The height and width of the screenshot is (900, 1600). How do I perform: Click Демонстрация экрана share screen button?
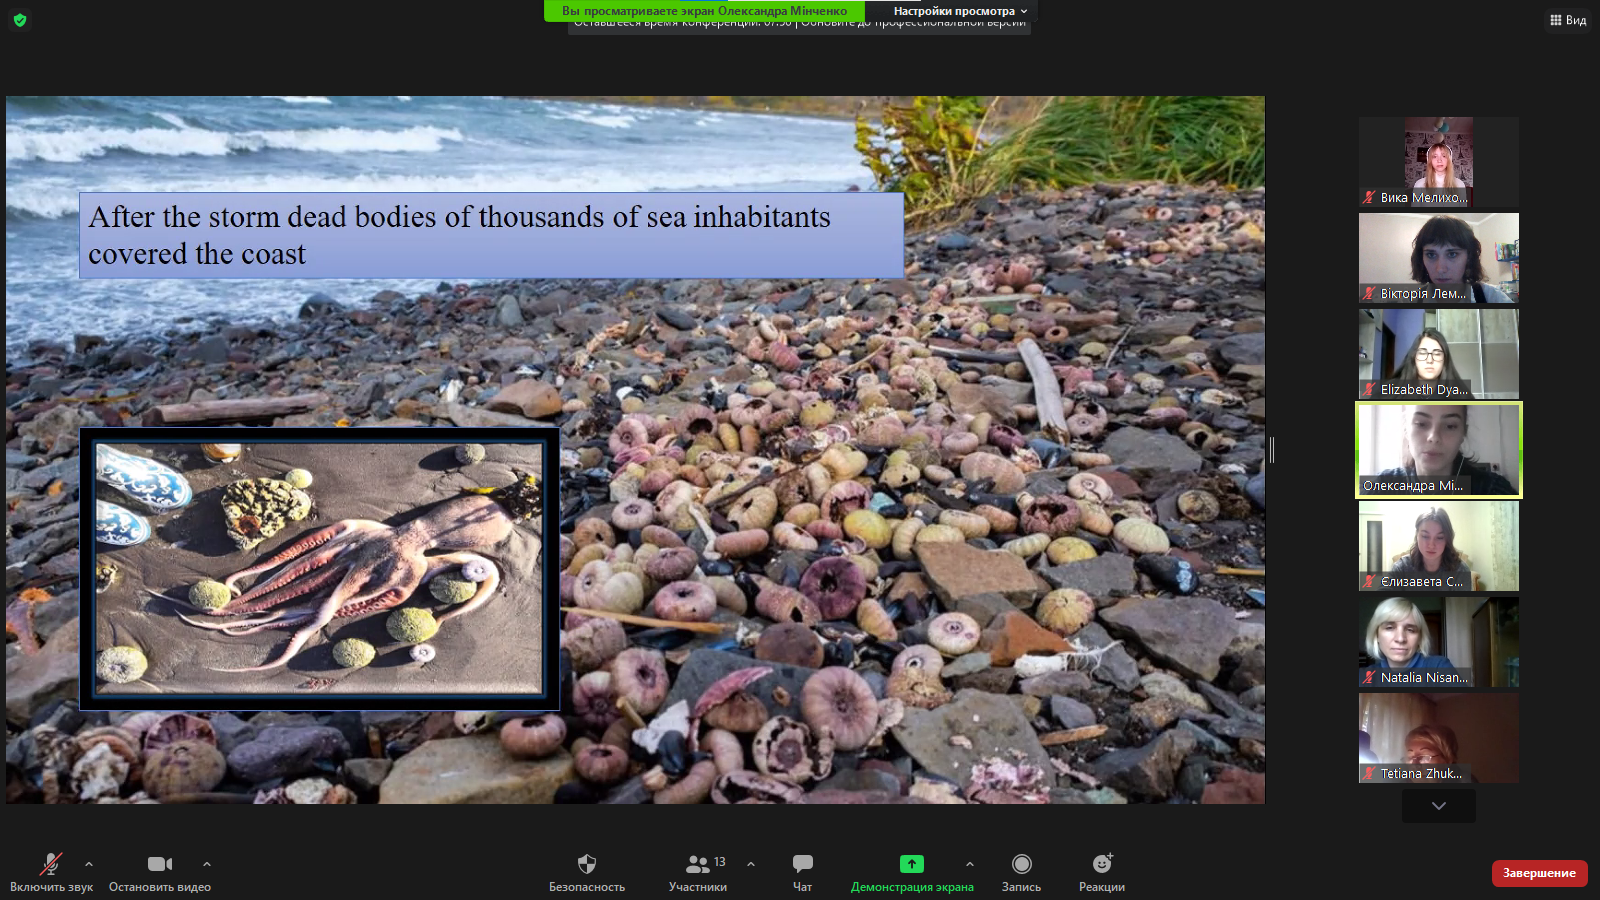coord(912,872)
